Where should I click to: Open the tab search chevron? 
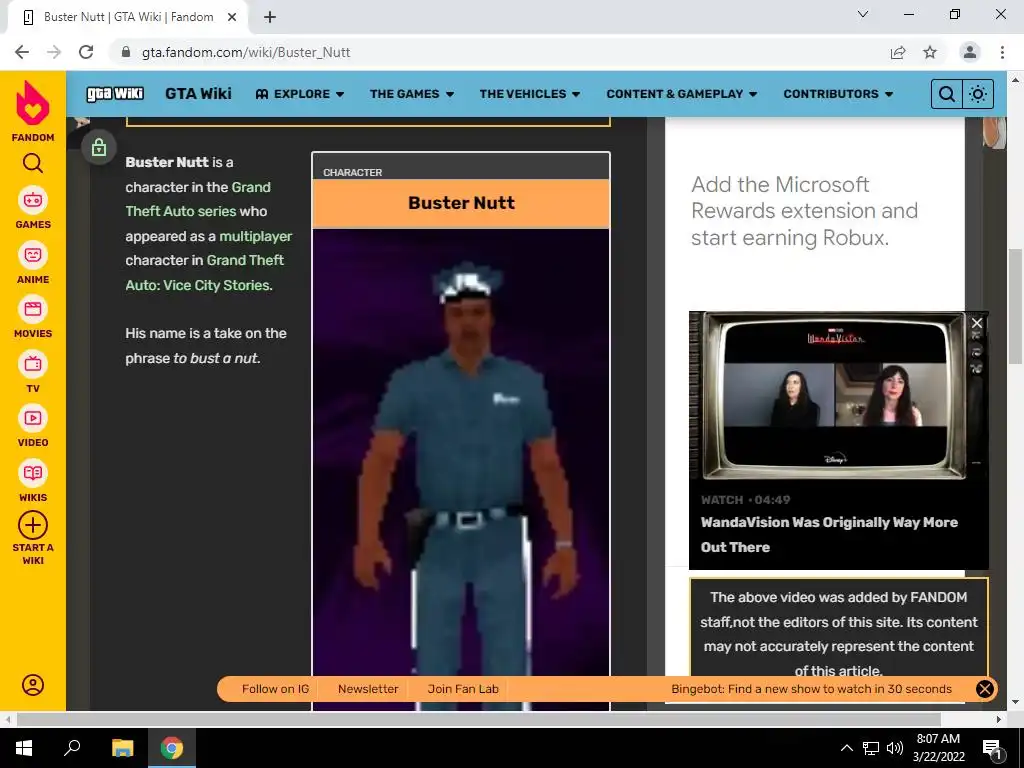pos(863,14)
